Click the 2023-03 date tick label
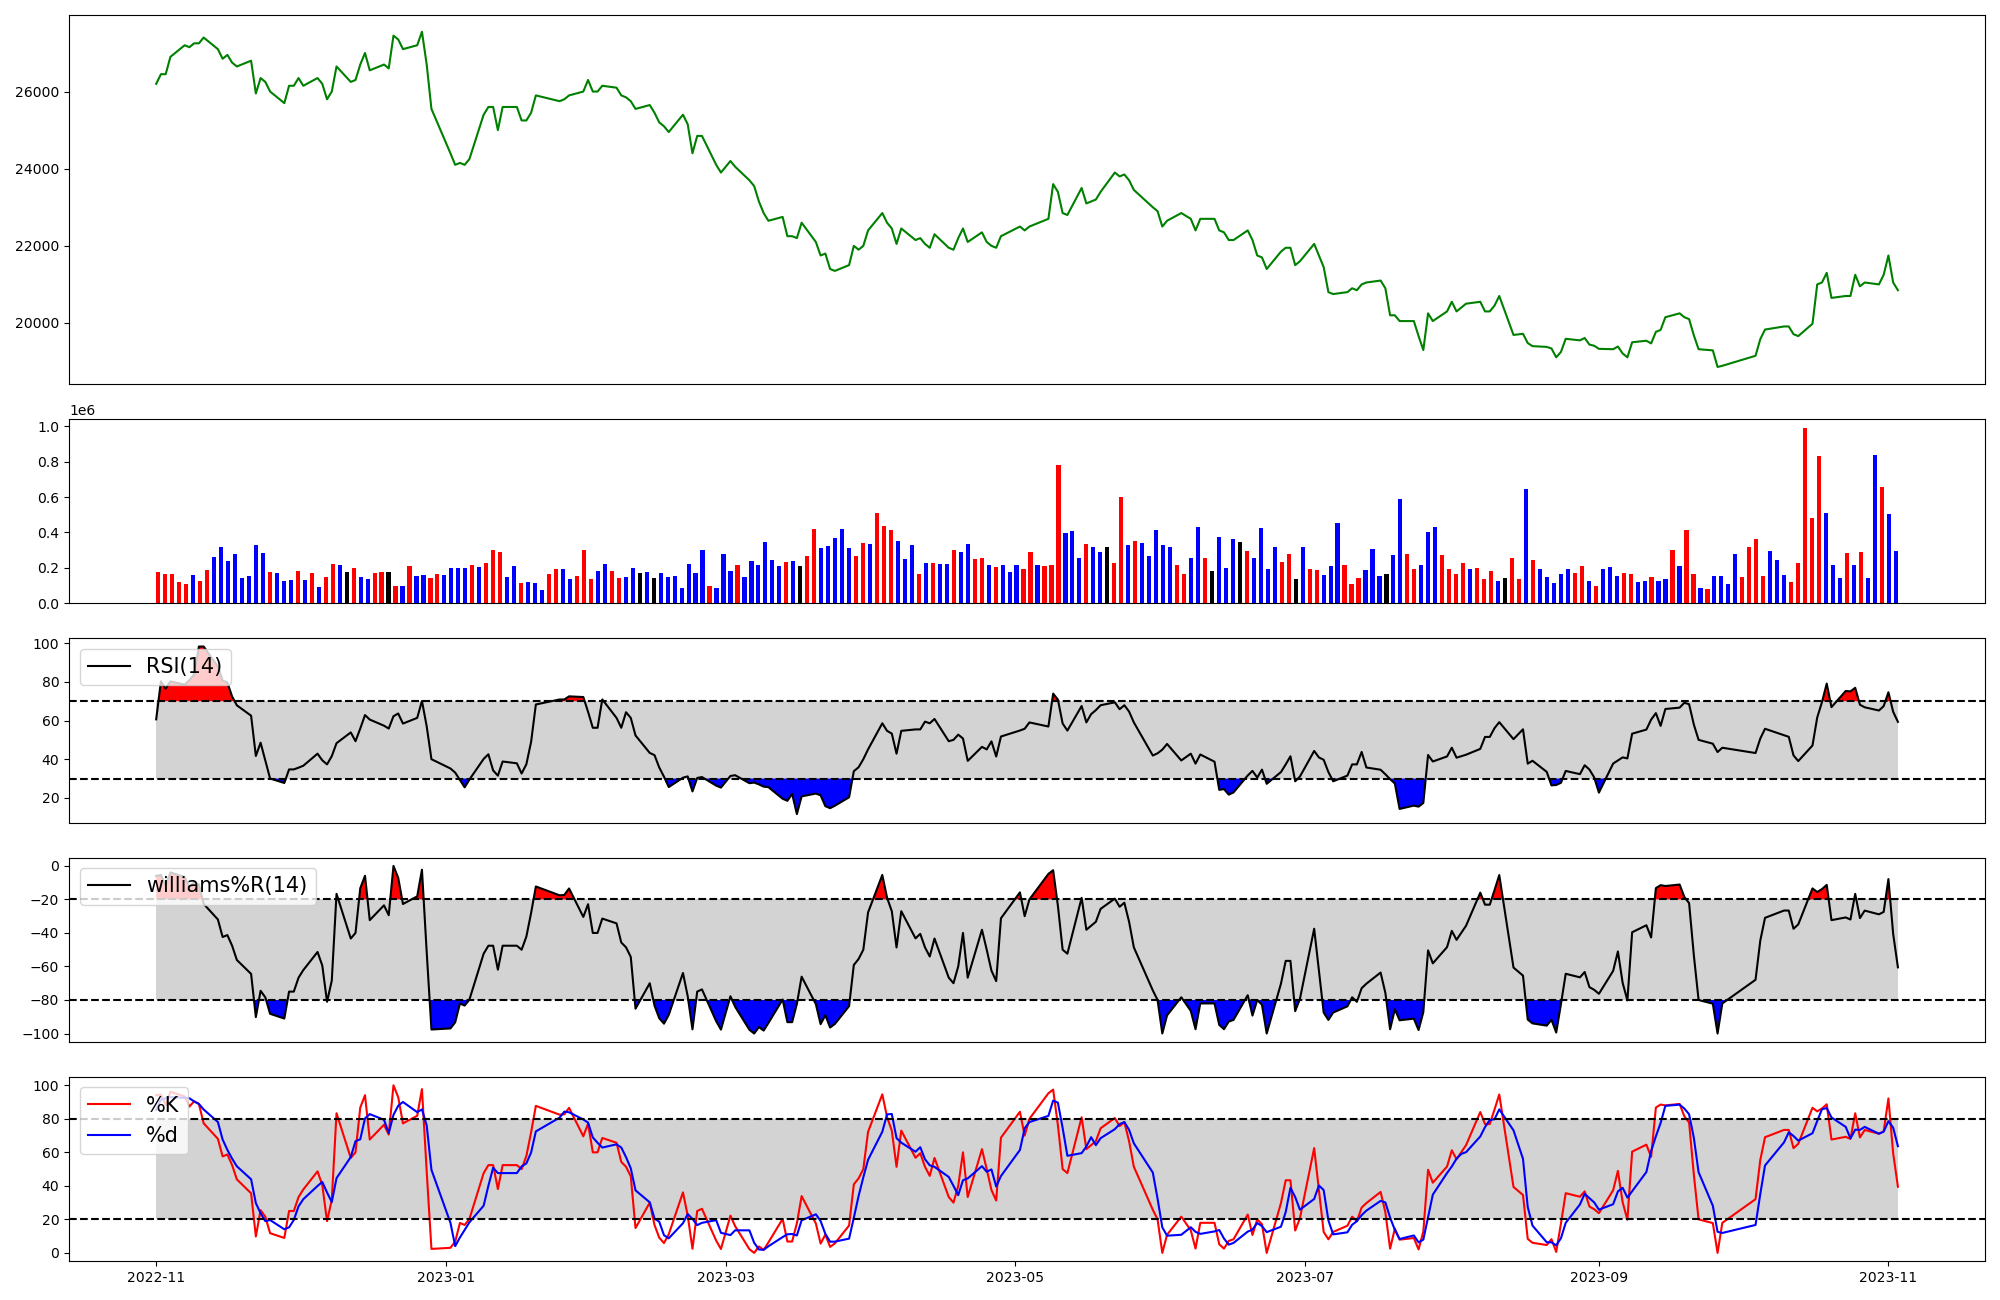Viewport: 2000px width, 1300px height. [725, 1277]
